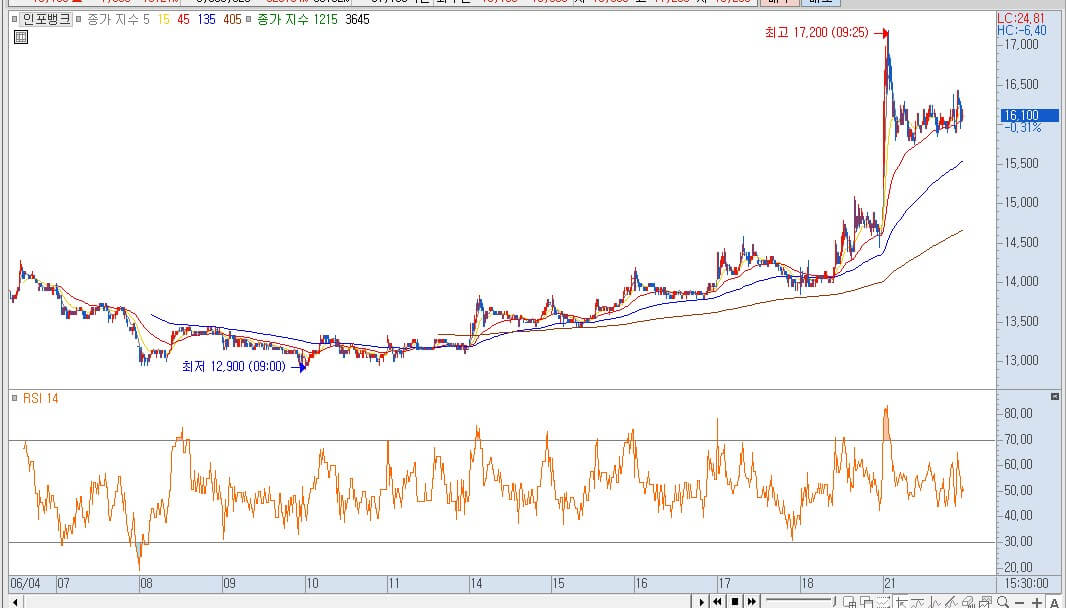Click the yellow 15 moving average label
This screenshot has width=1066, height=608.
(163, 19)
